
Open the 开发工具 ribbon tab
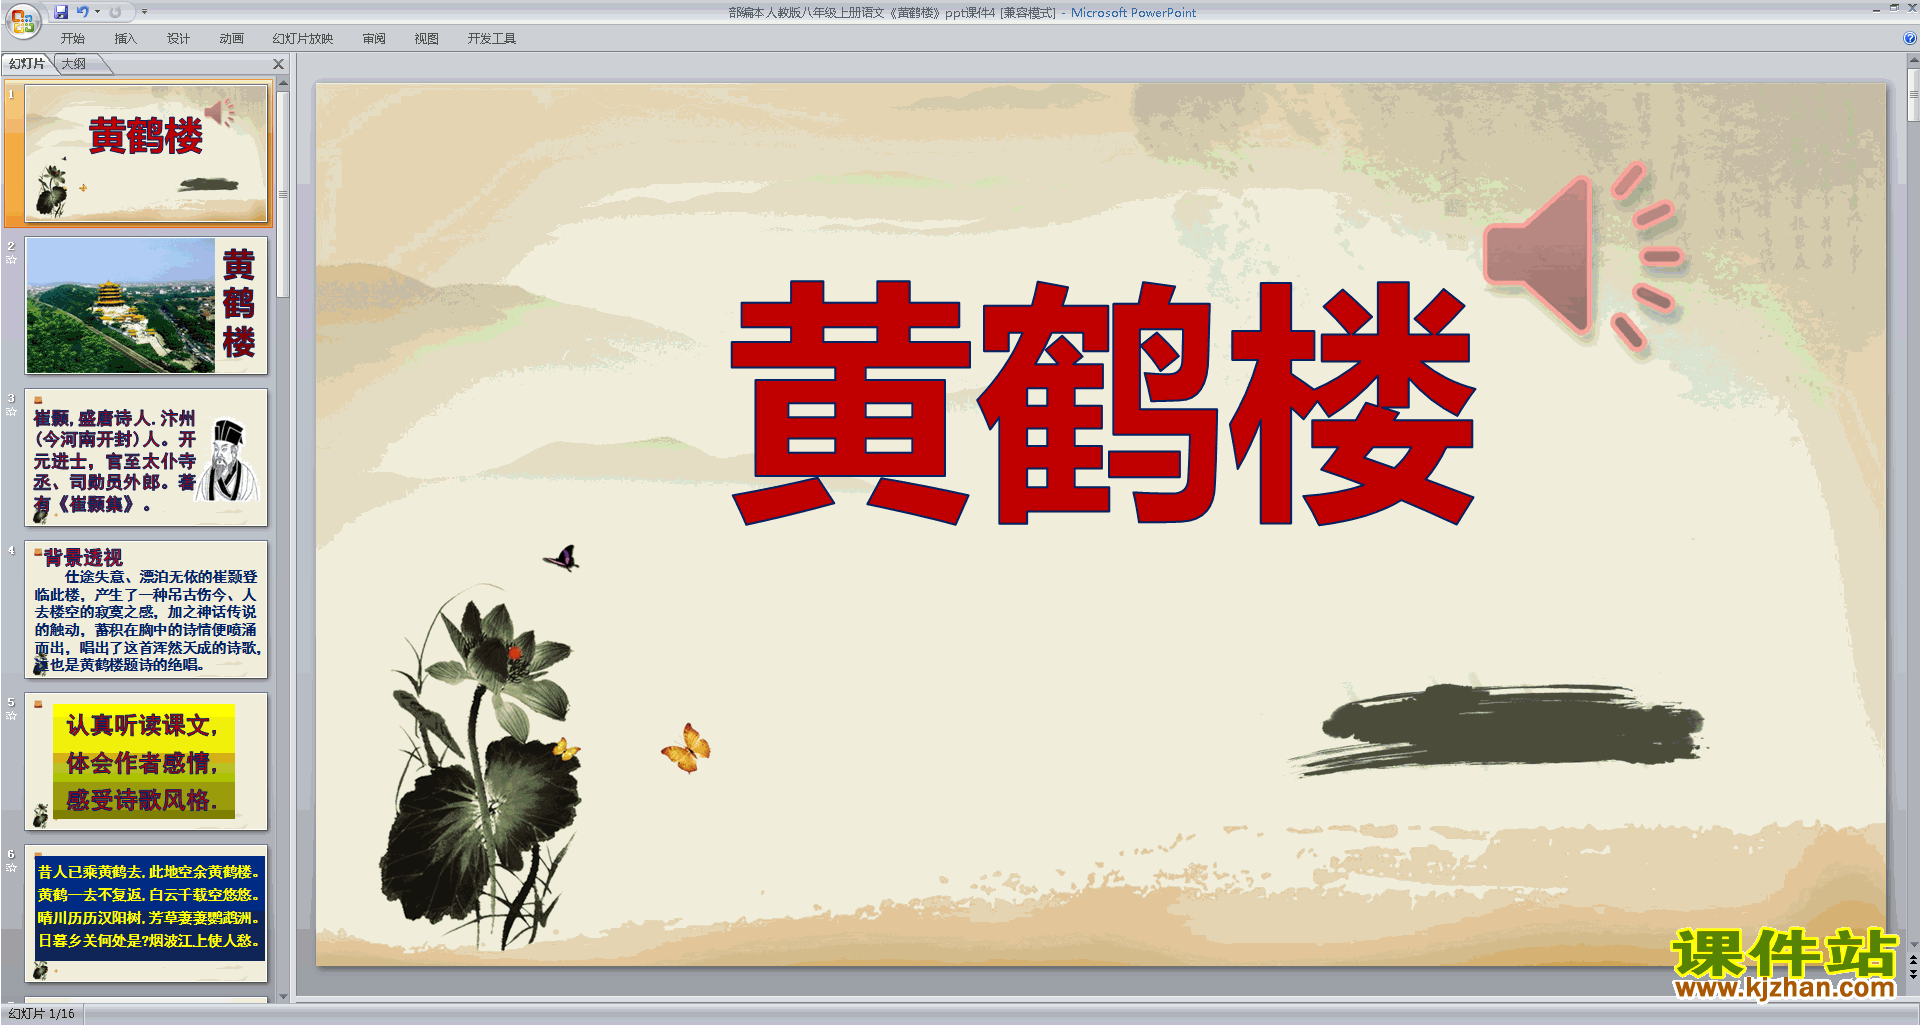point(491,39)
